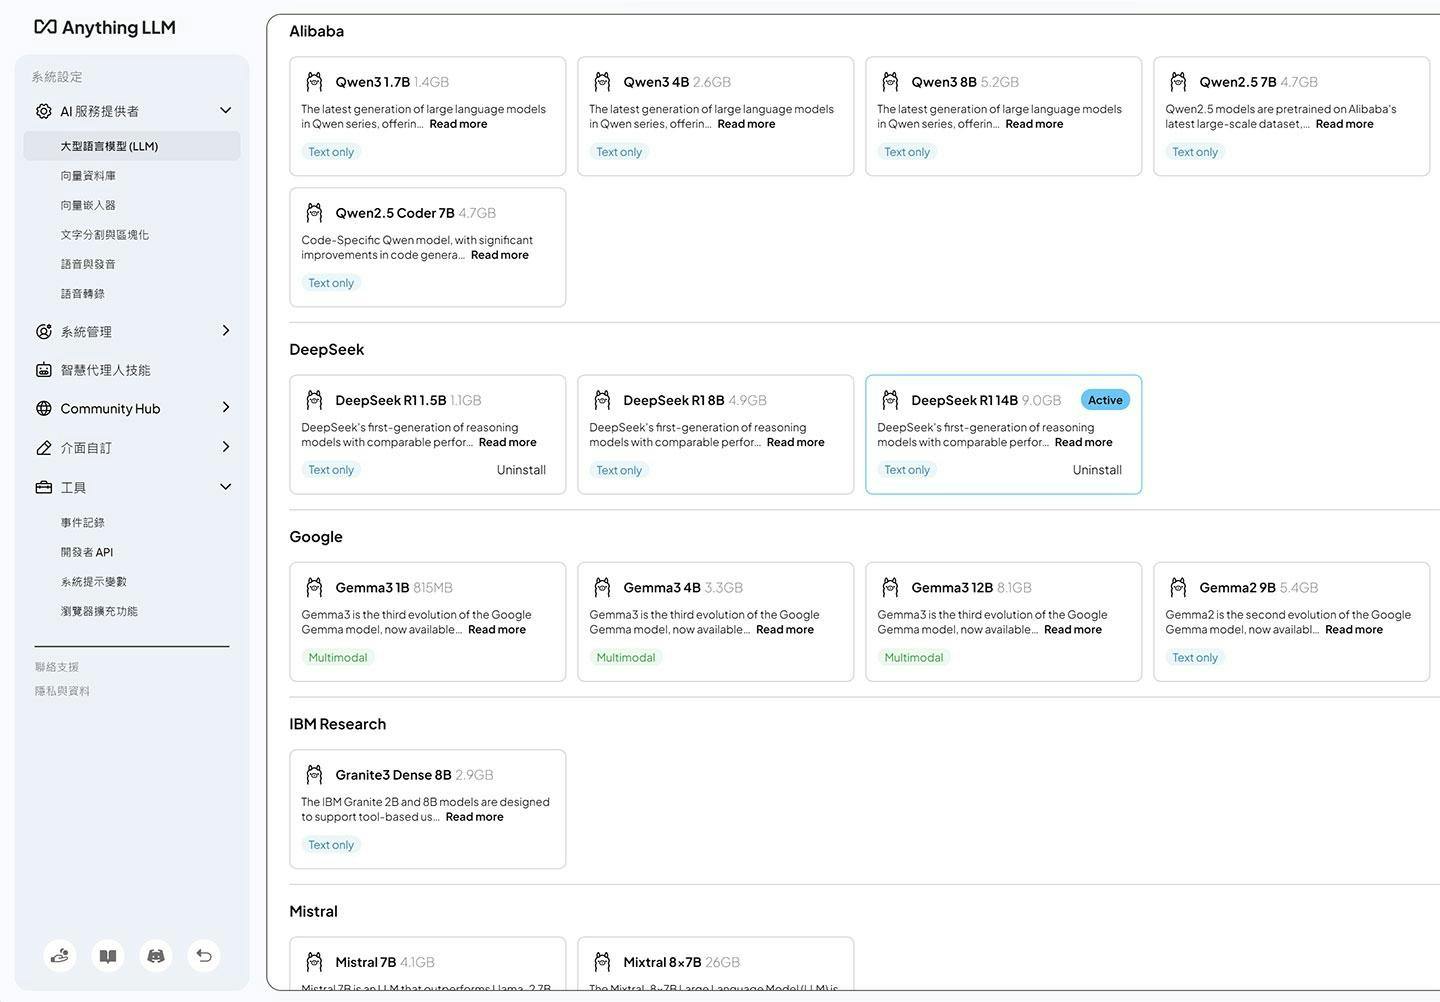
Task: Click the llama icon on Gemma3 12B card
Action: pos(890,587)
